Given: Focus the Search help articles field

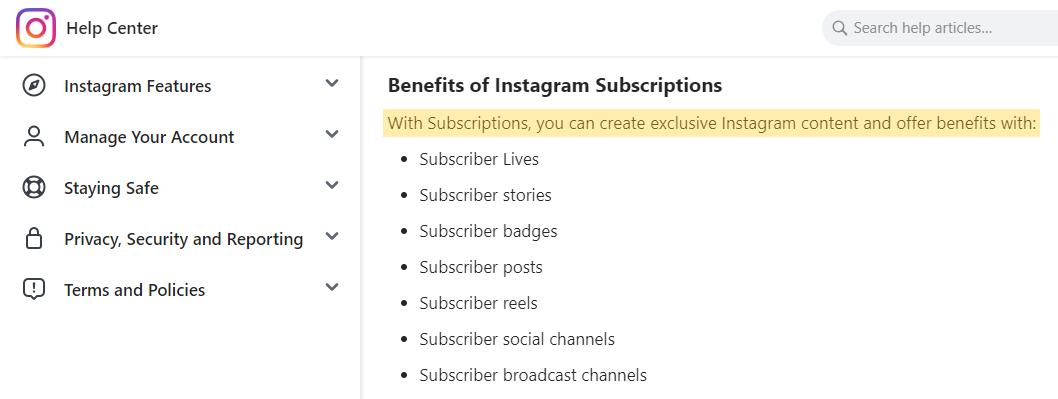Looking at the screenshot, I should pyautogui.click(x=940, y=28).
